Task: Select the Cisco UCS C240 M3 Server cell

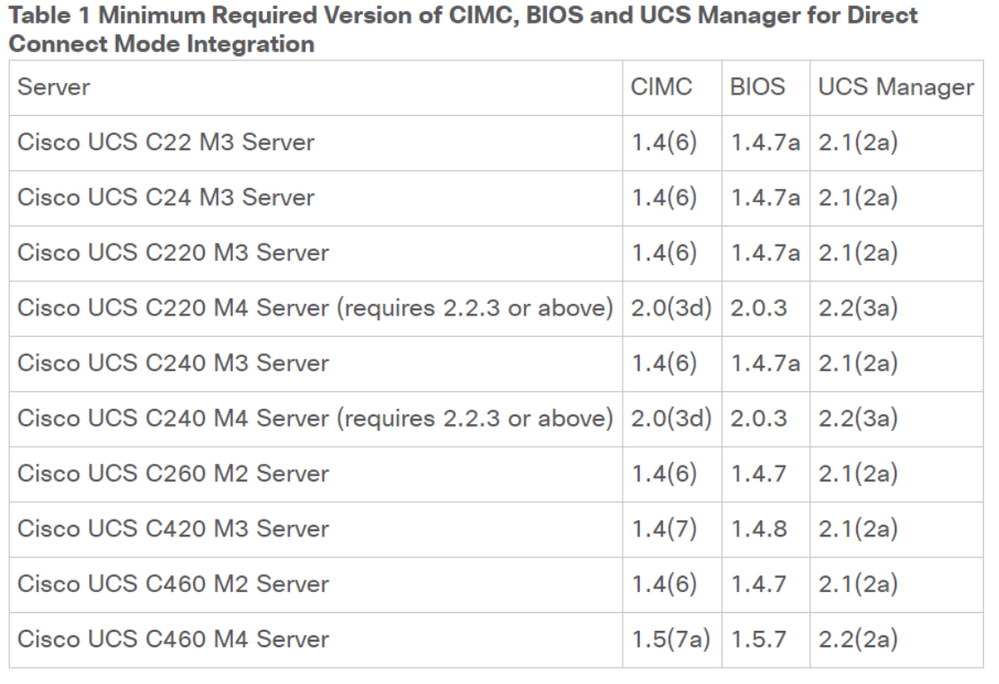Action: pyautogui.click(x=173, y=363)
